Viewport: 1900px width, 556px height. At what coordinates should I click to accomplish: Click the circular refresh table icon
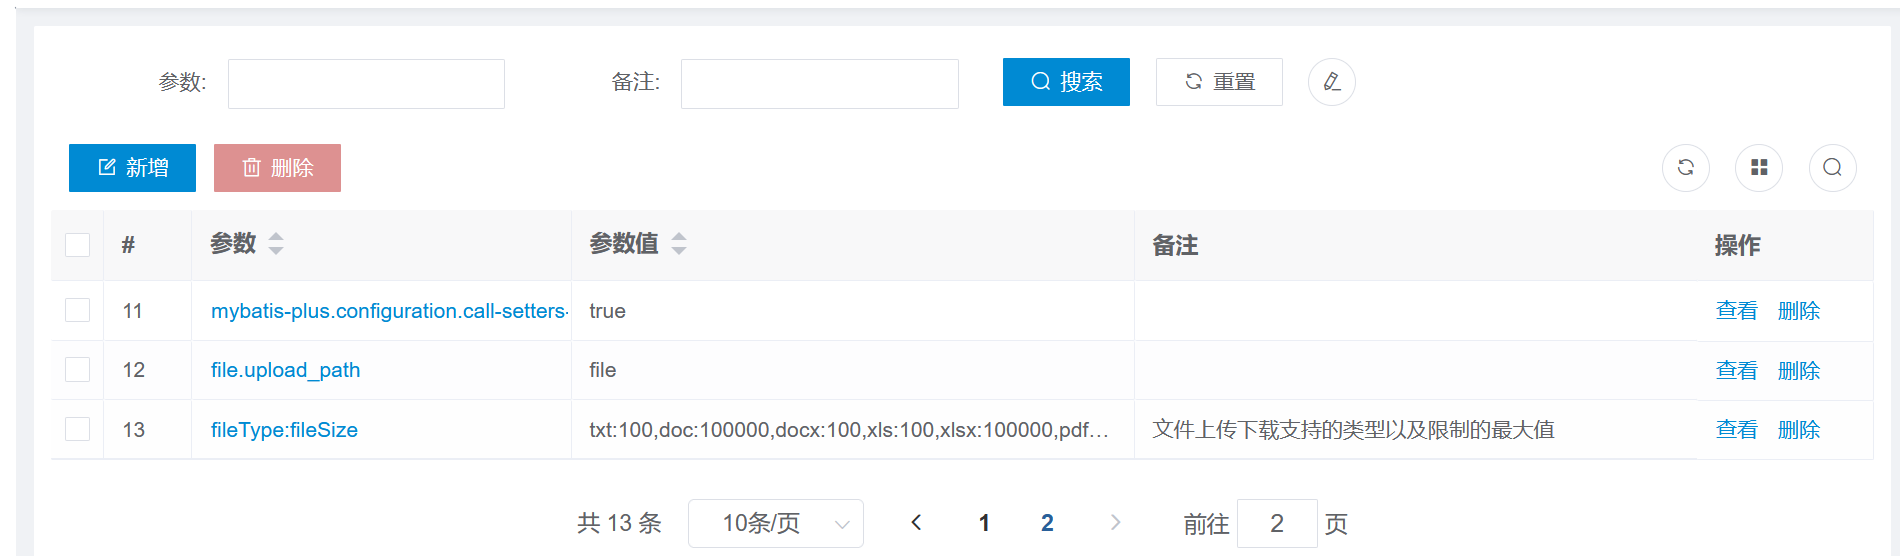coord(1686,168)
